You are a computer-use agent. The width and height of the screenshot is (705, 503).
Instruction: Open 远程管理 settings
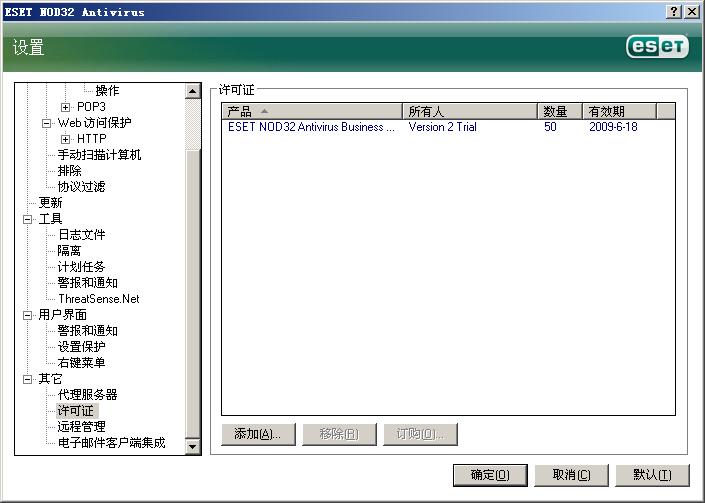pos(81,426)
